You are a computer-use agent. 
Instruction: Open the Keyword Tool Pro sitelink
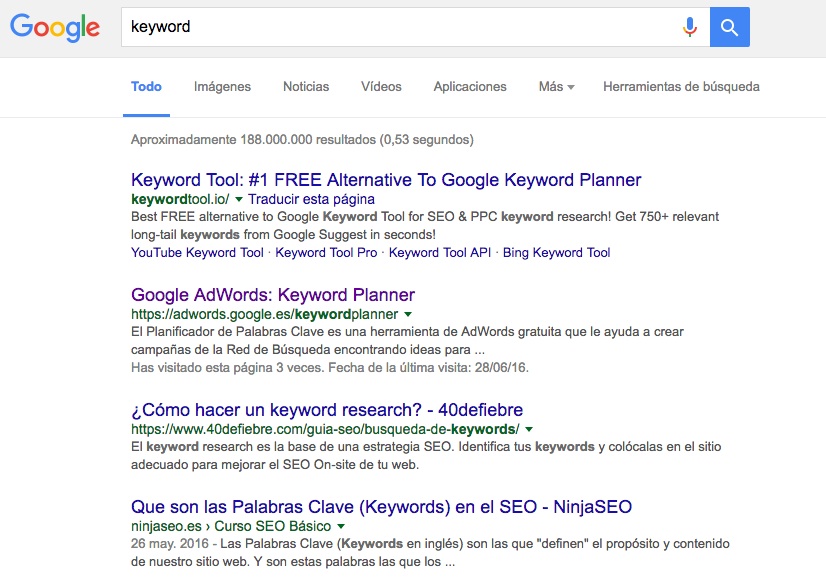click(326, 252)
